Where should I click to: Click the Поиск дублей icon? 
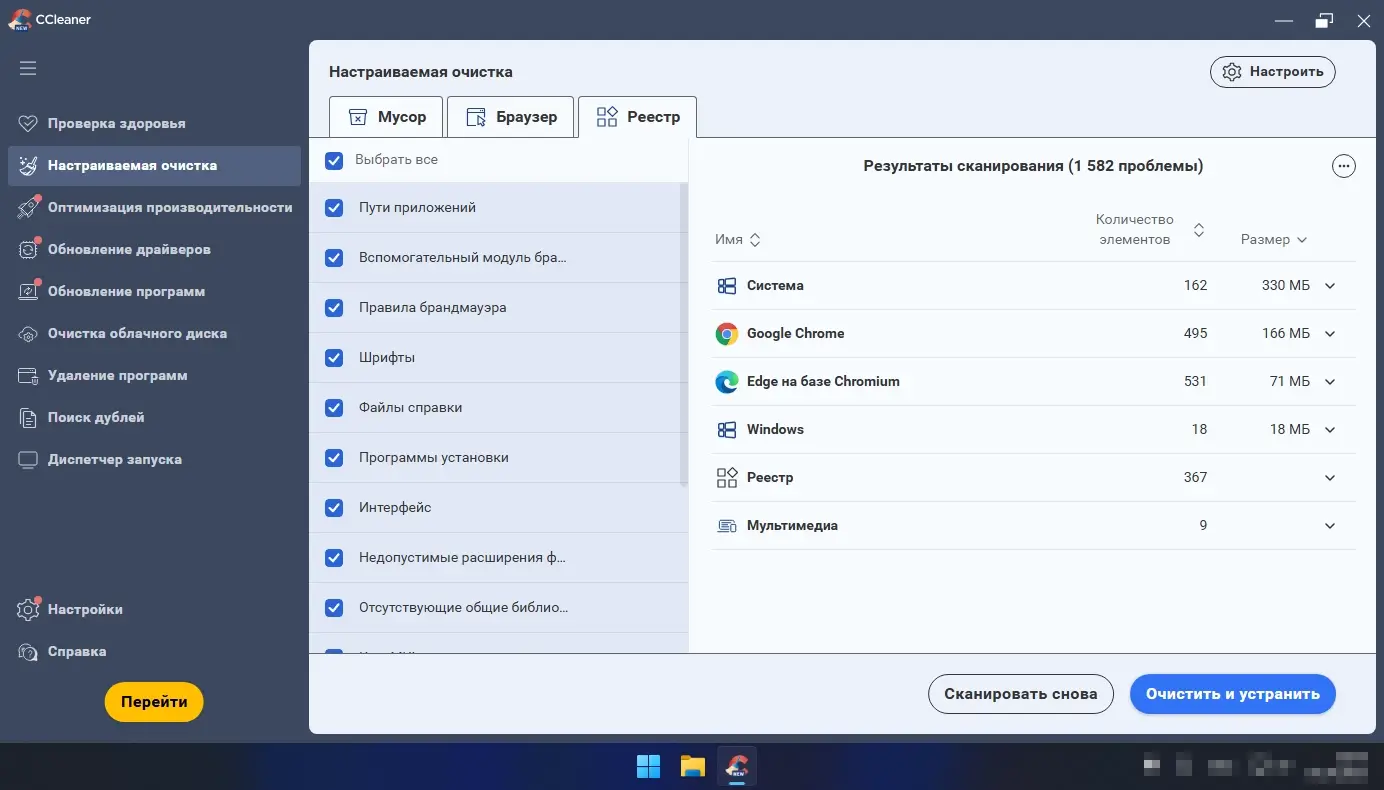coord(28,418)
